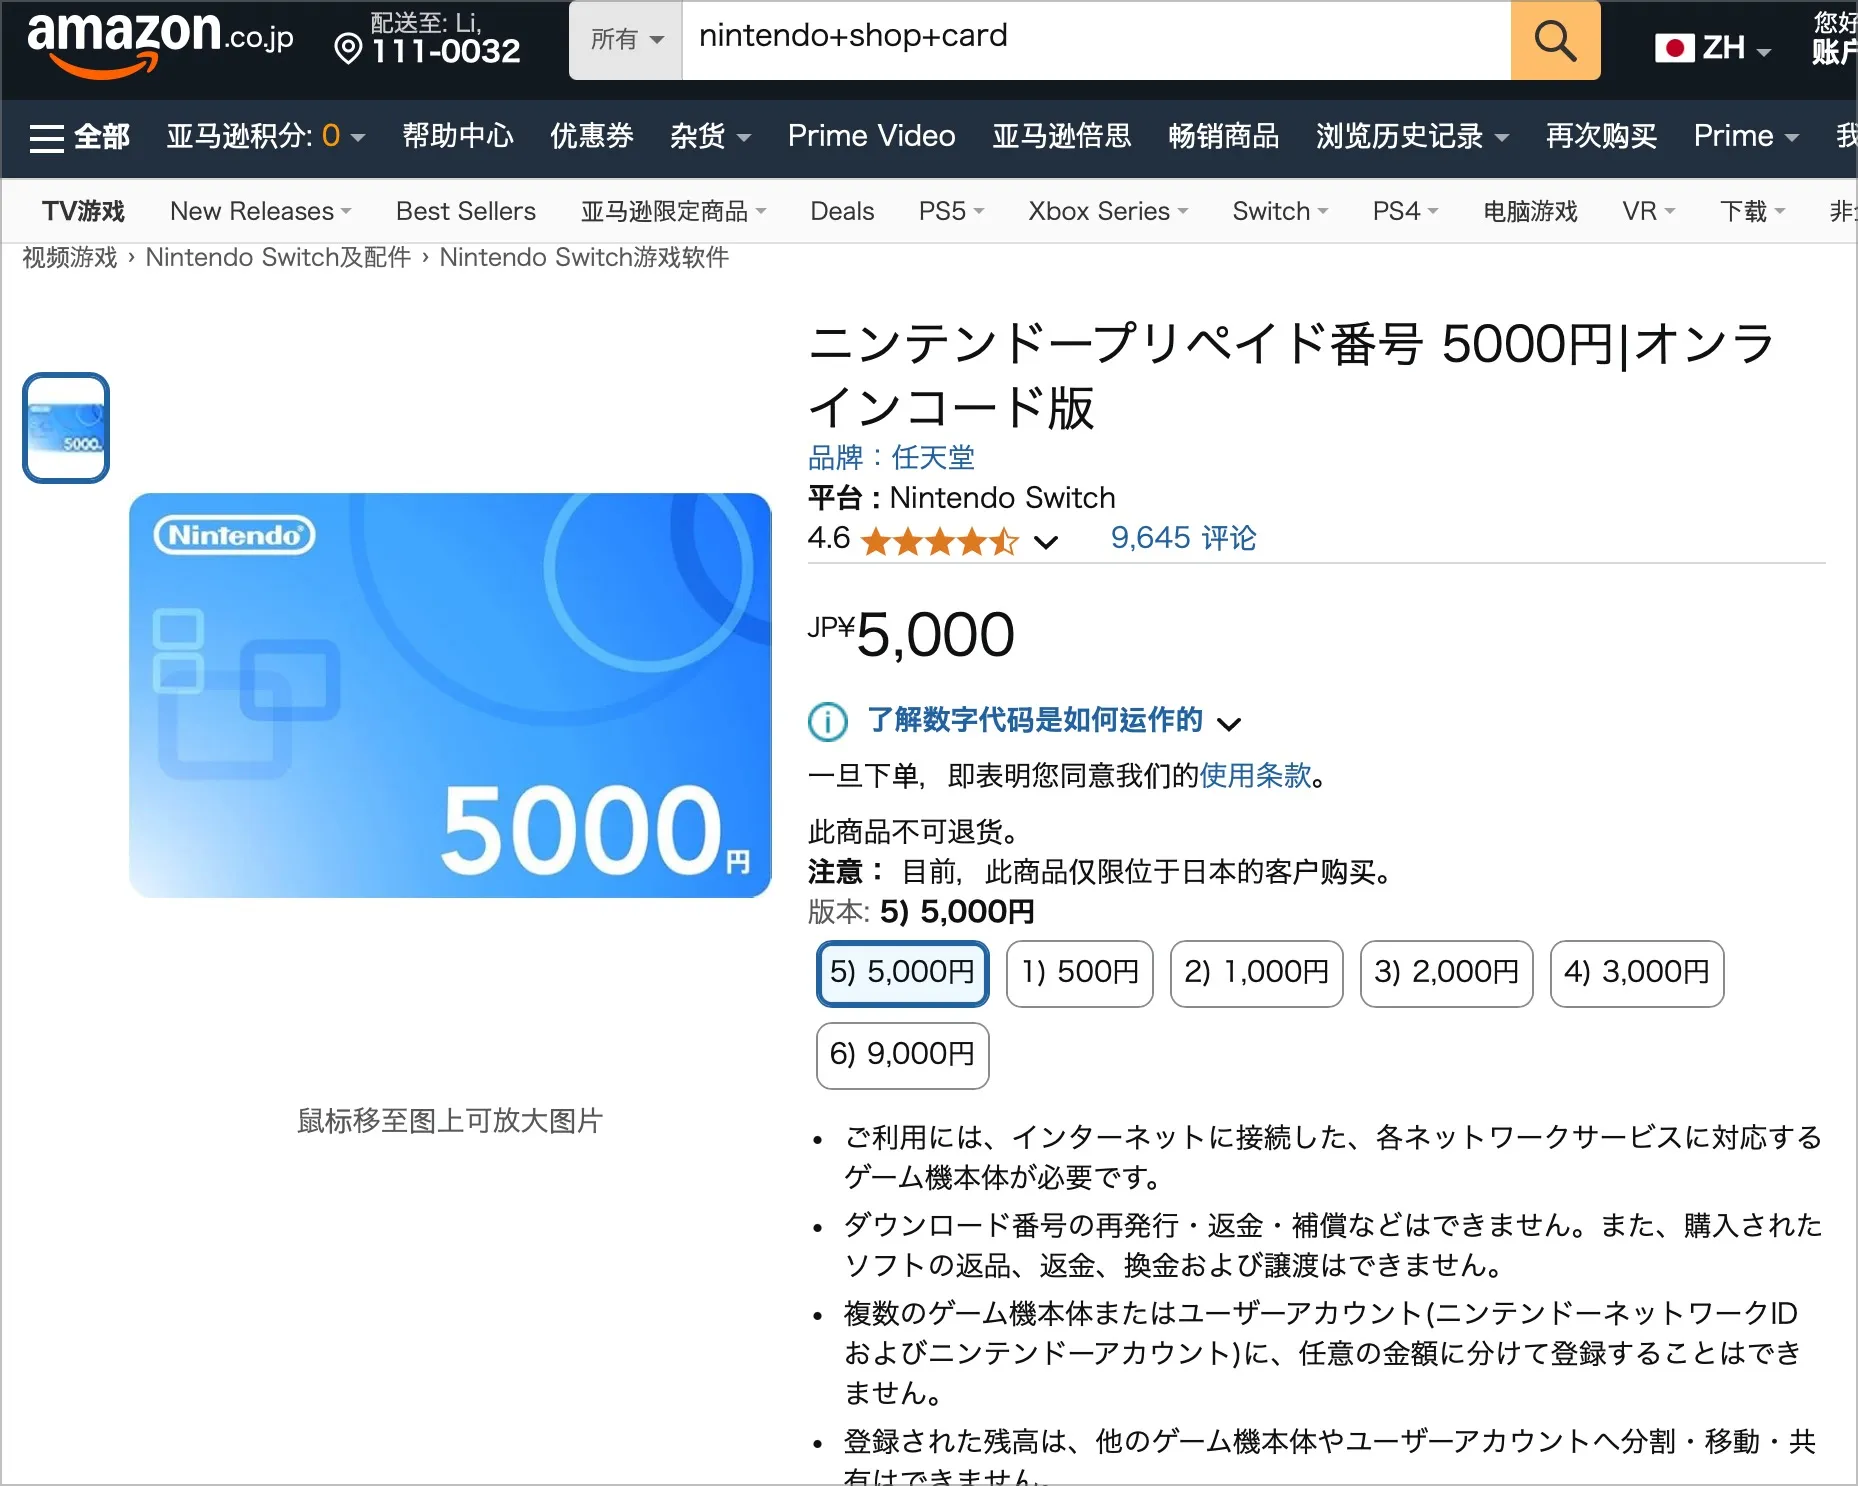Open Switch subnav menu
Image resolution: width=1858 pixels, height=1486 pixels.
[x=1280, y=211]
